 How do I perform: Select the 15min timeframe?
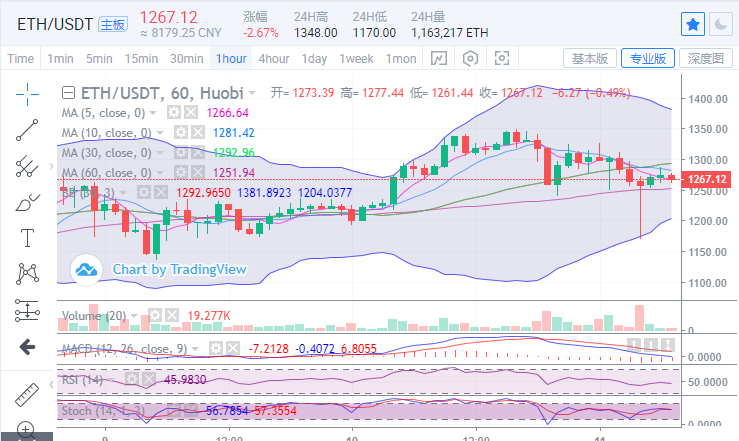140,58
